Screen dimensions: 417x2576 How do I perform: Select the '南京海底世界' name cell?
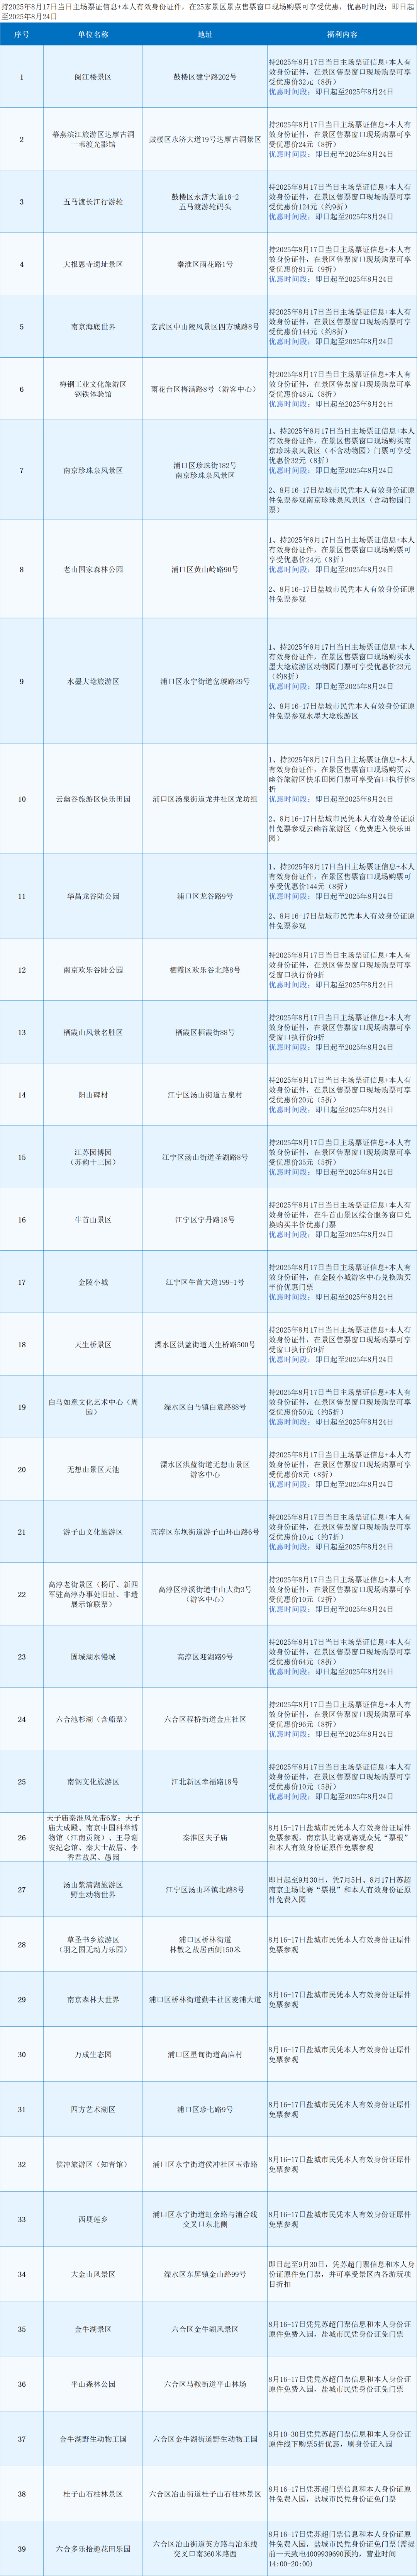point(93,326)
